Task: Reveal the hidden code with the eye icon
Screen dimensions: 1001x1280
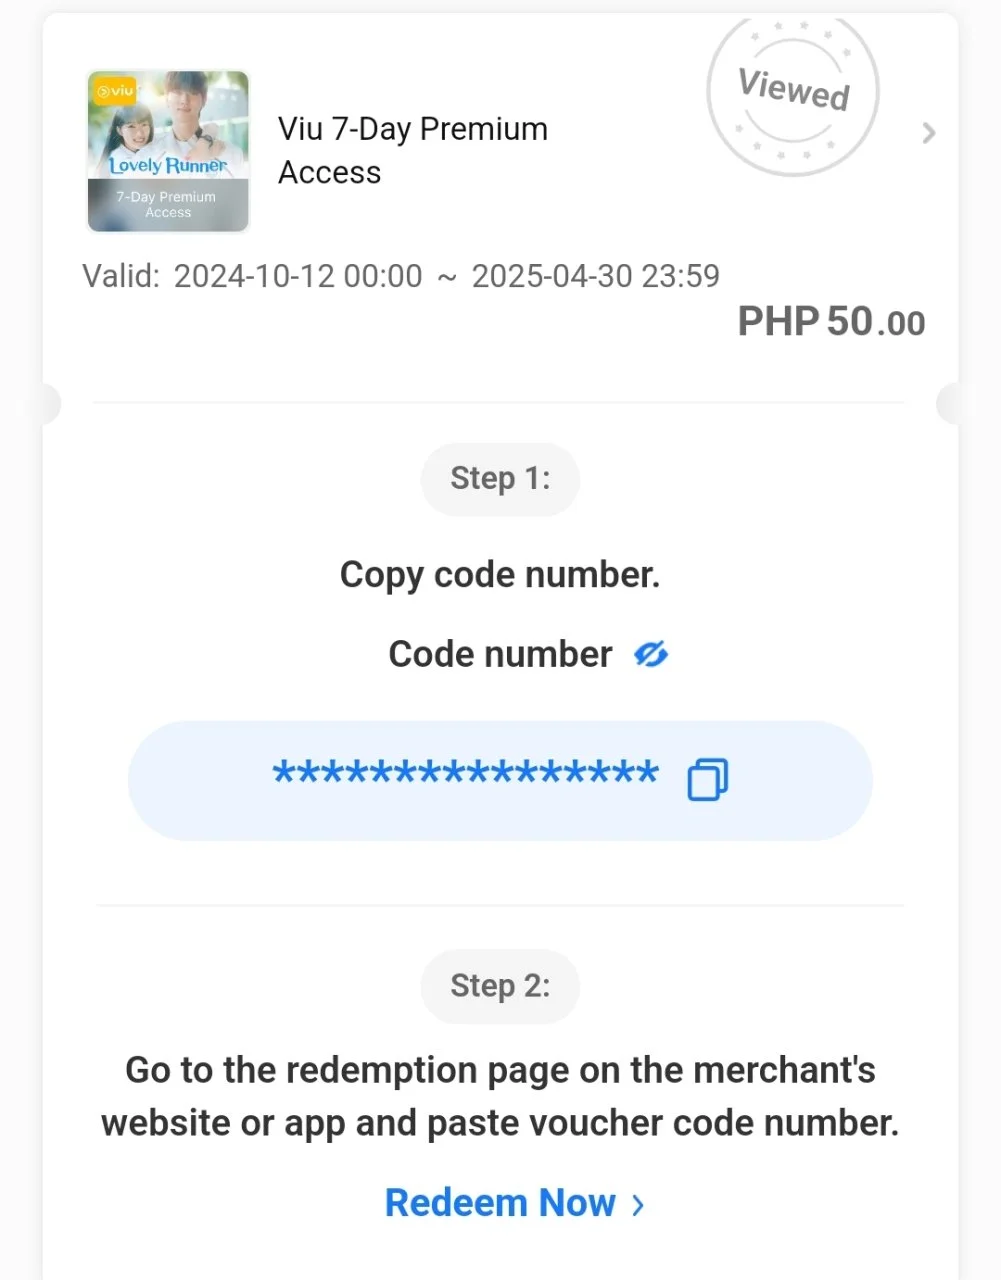Action: 651,655
